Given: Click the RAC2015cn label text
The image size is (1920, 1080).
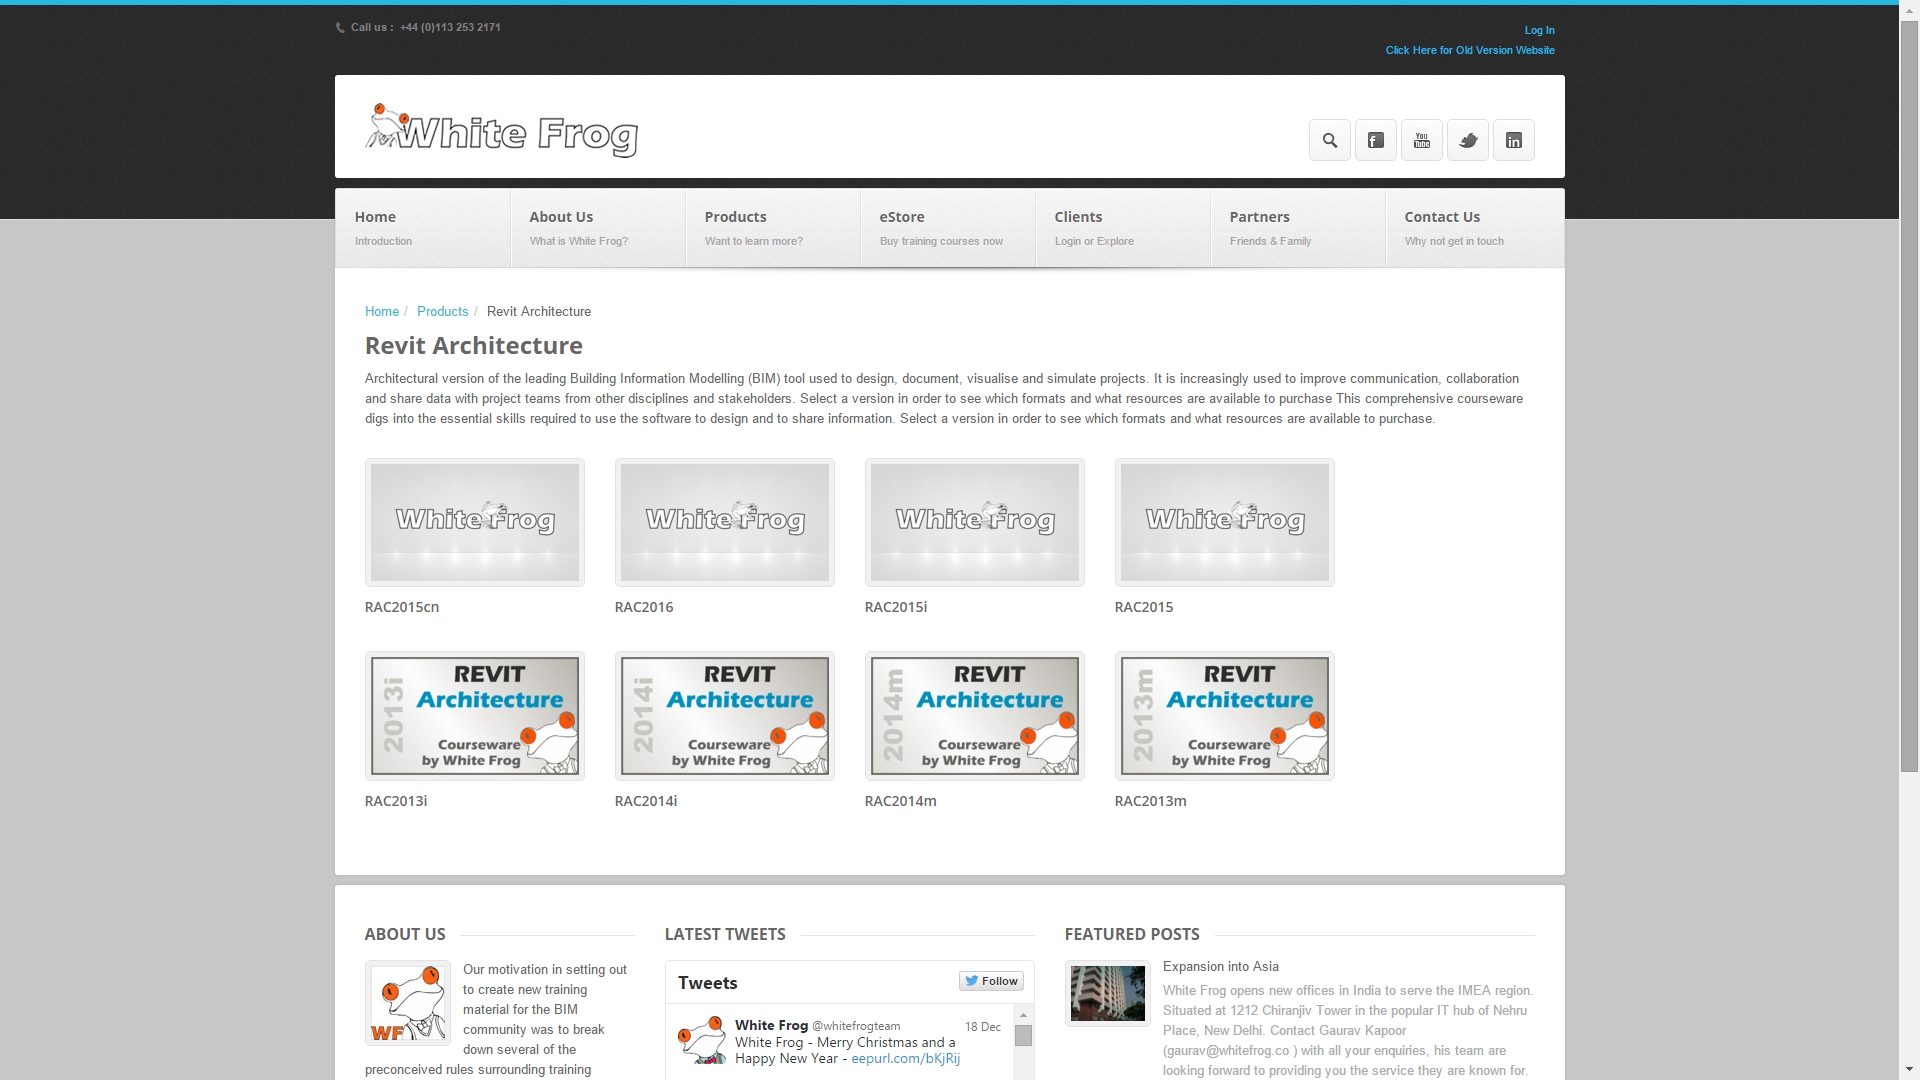Looking at the screenshot, I should coord(402,607).
